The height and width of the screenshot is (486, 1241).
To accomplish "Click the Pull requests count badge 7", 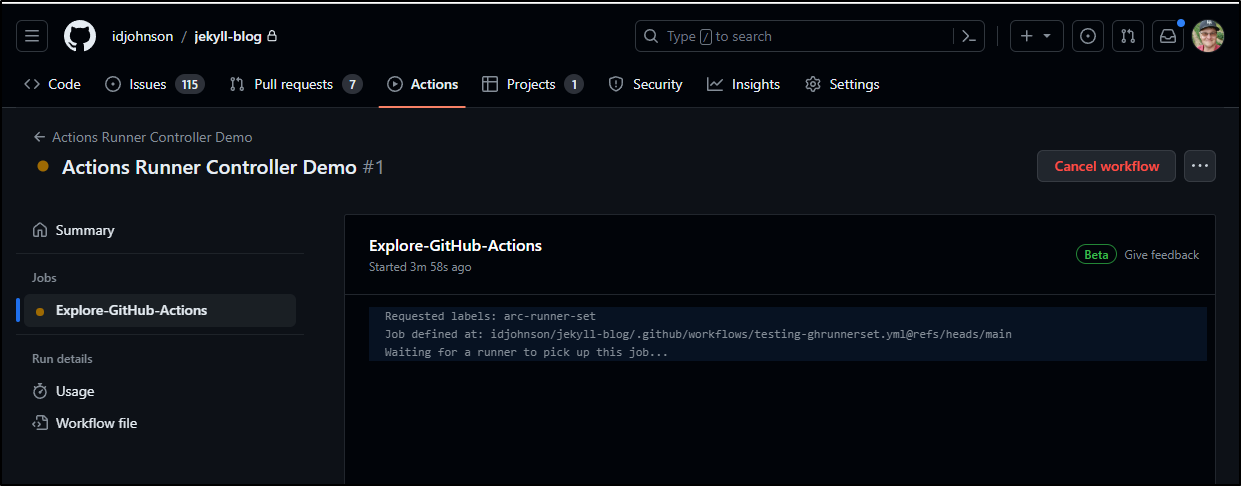I will pos(352,84).
